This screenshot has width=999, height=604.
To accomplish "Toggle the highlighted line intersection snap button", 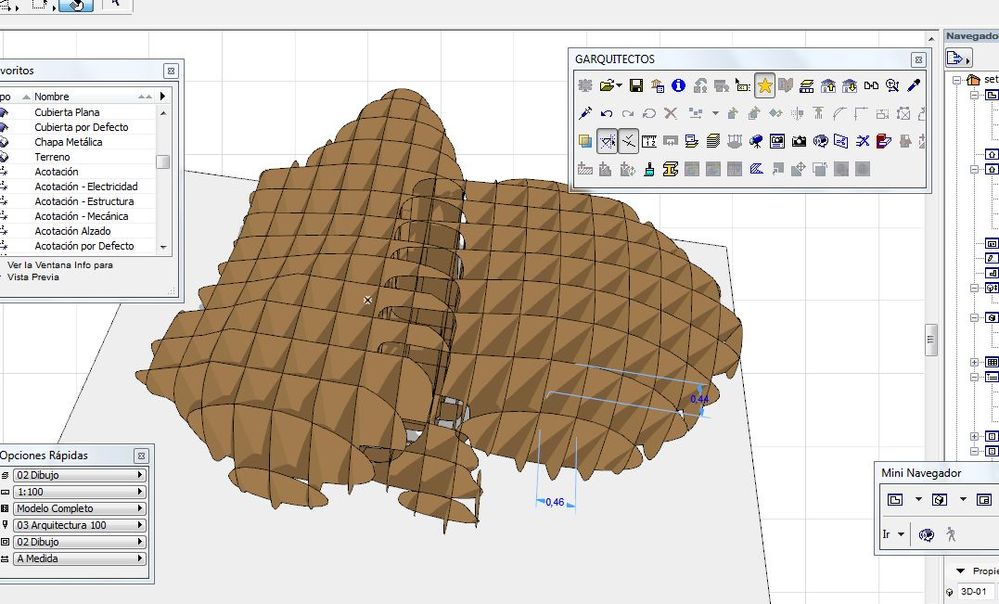I will [628, 142].
